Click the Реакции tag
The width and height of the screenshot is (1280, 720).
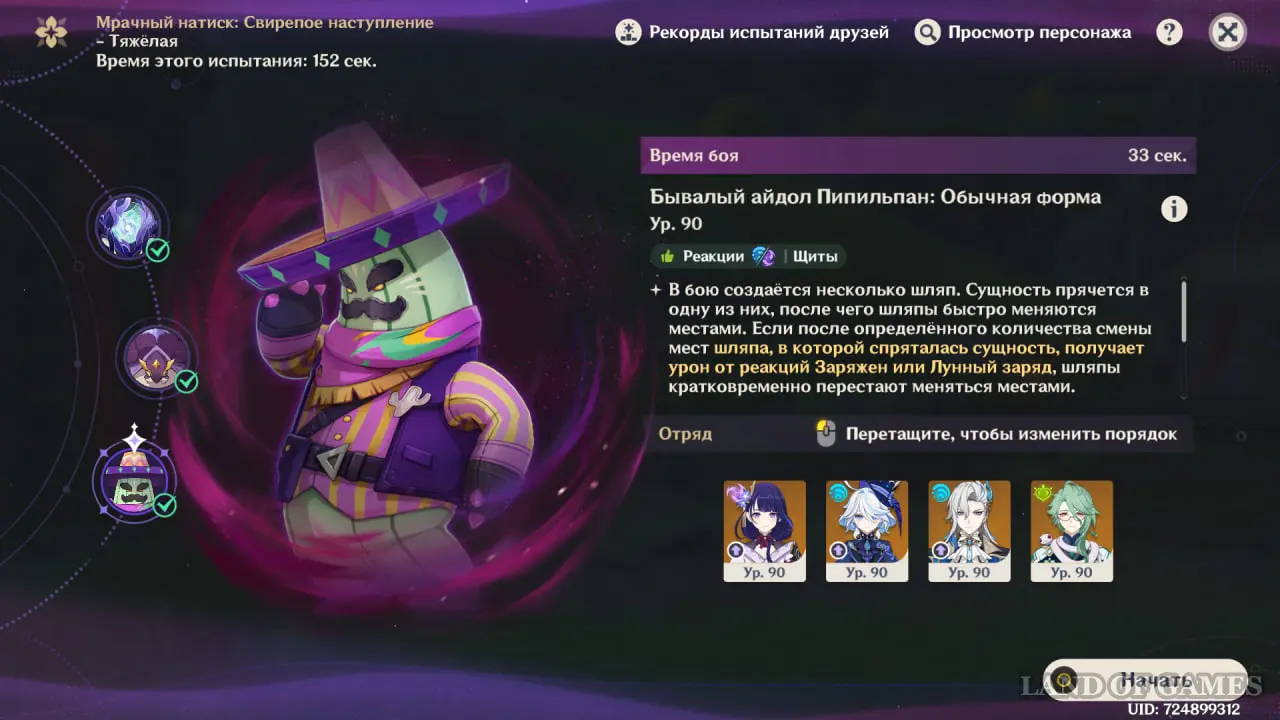pyautogui.click(x=701, y=256)
